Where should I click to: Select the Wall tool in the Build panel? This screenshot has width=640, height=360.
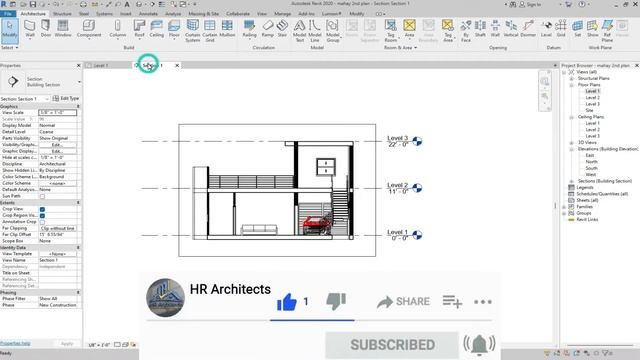pos(30,29)
